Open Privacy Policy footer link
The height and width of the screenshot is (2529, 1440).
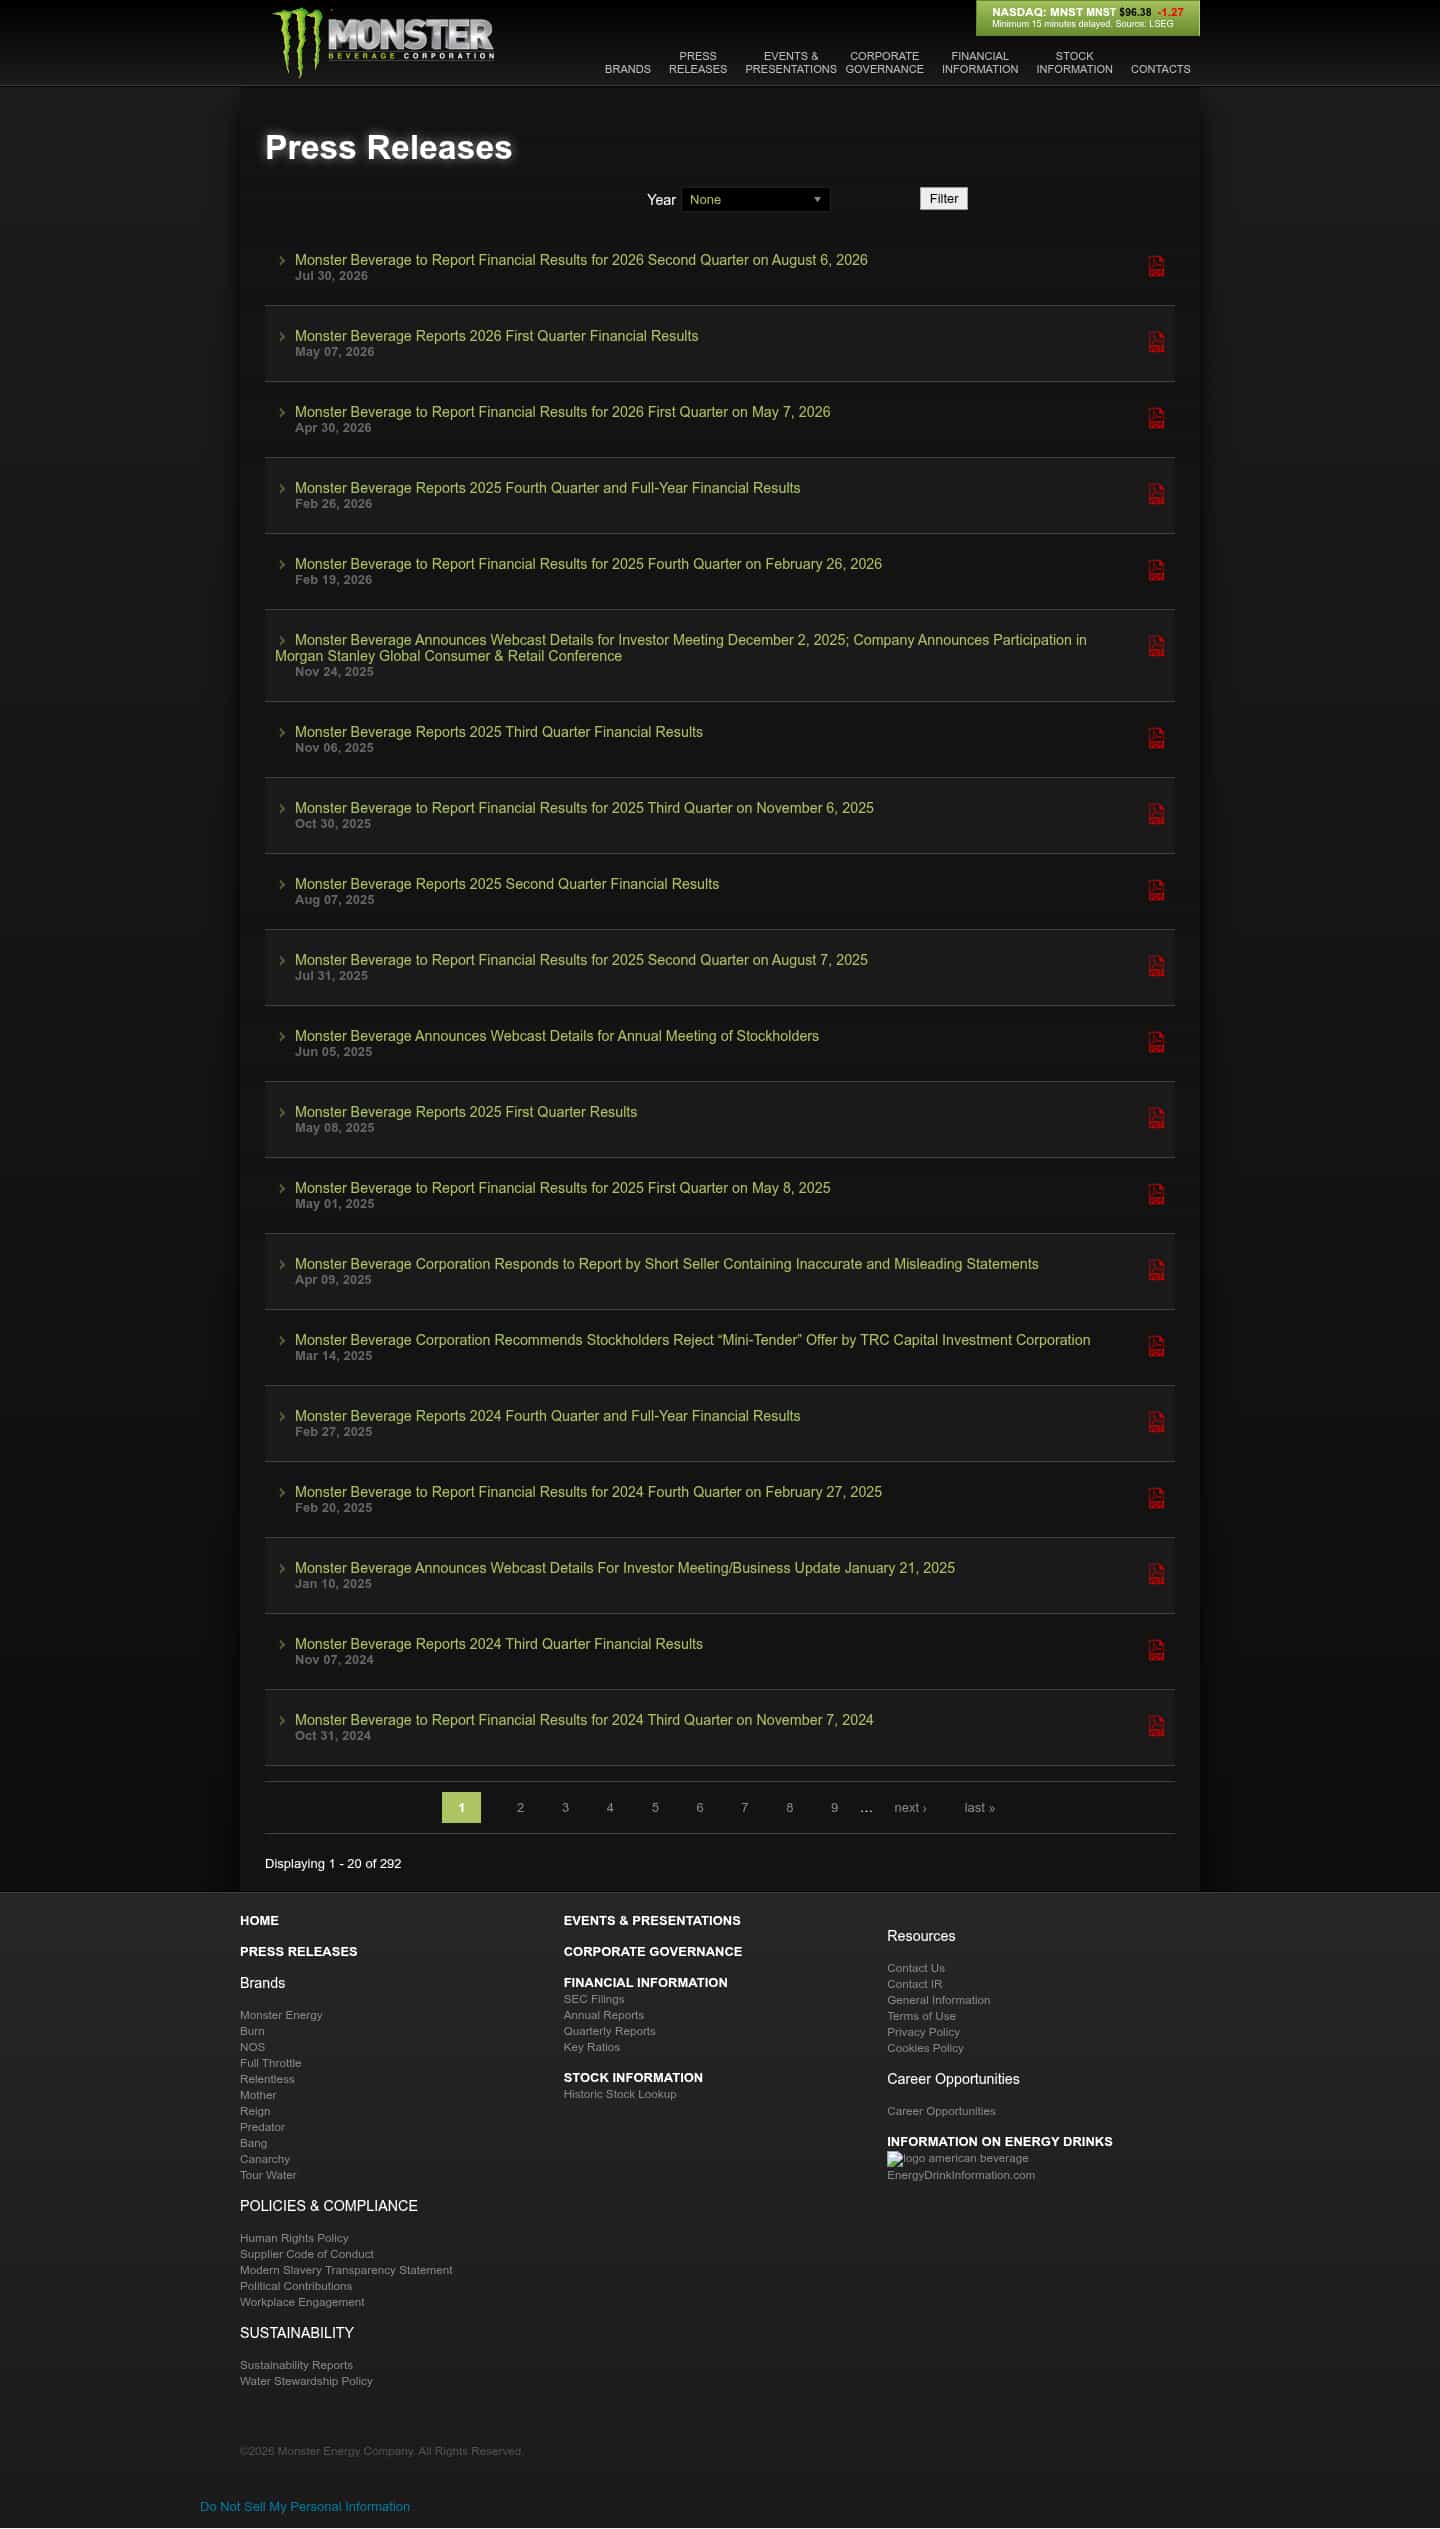click(923, 2032)
